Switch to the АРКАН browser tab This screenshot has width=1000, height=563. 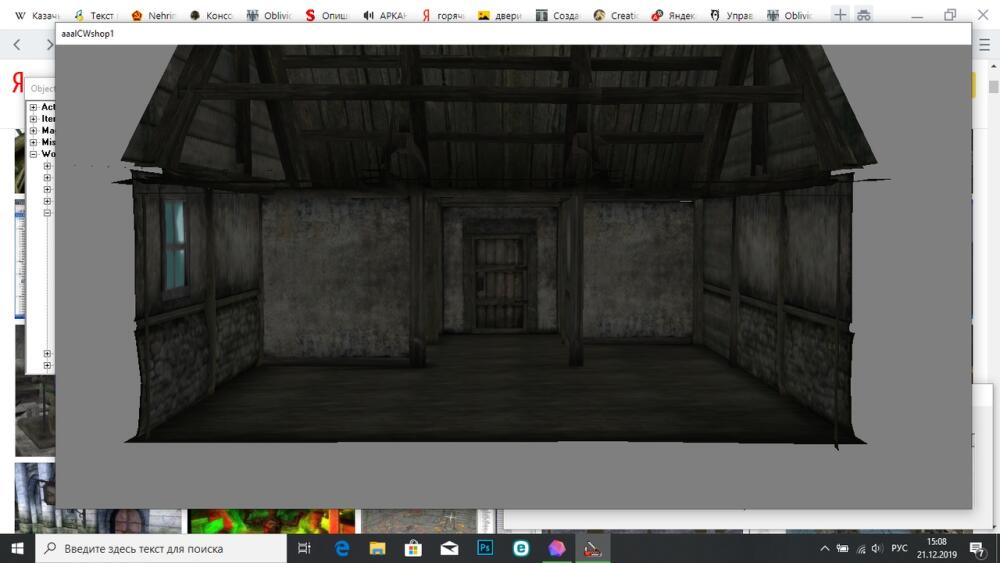(385, 15)
